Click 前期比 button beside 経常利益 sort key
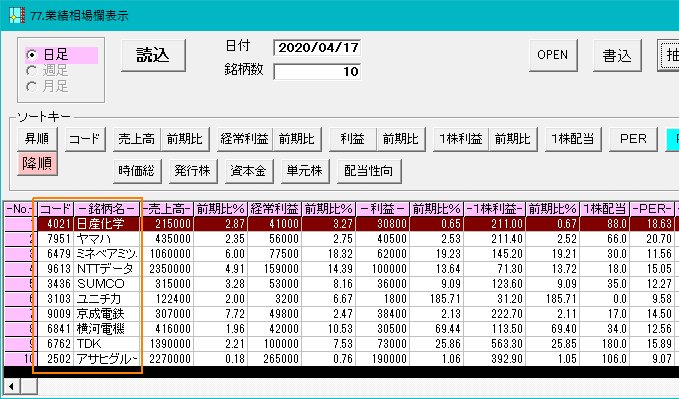 pos(297,139)
